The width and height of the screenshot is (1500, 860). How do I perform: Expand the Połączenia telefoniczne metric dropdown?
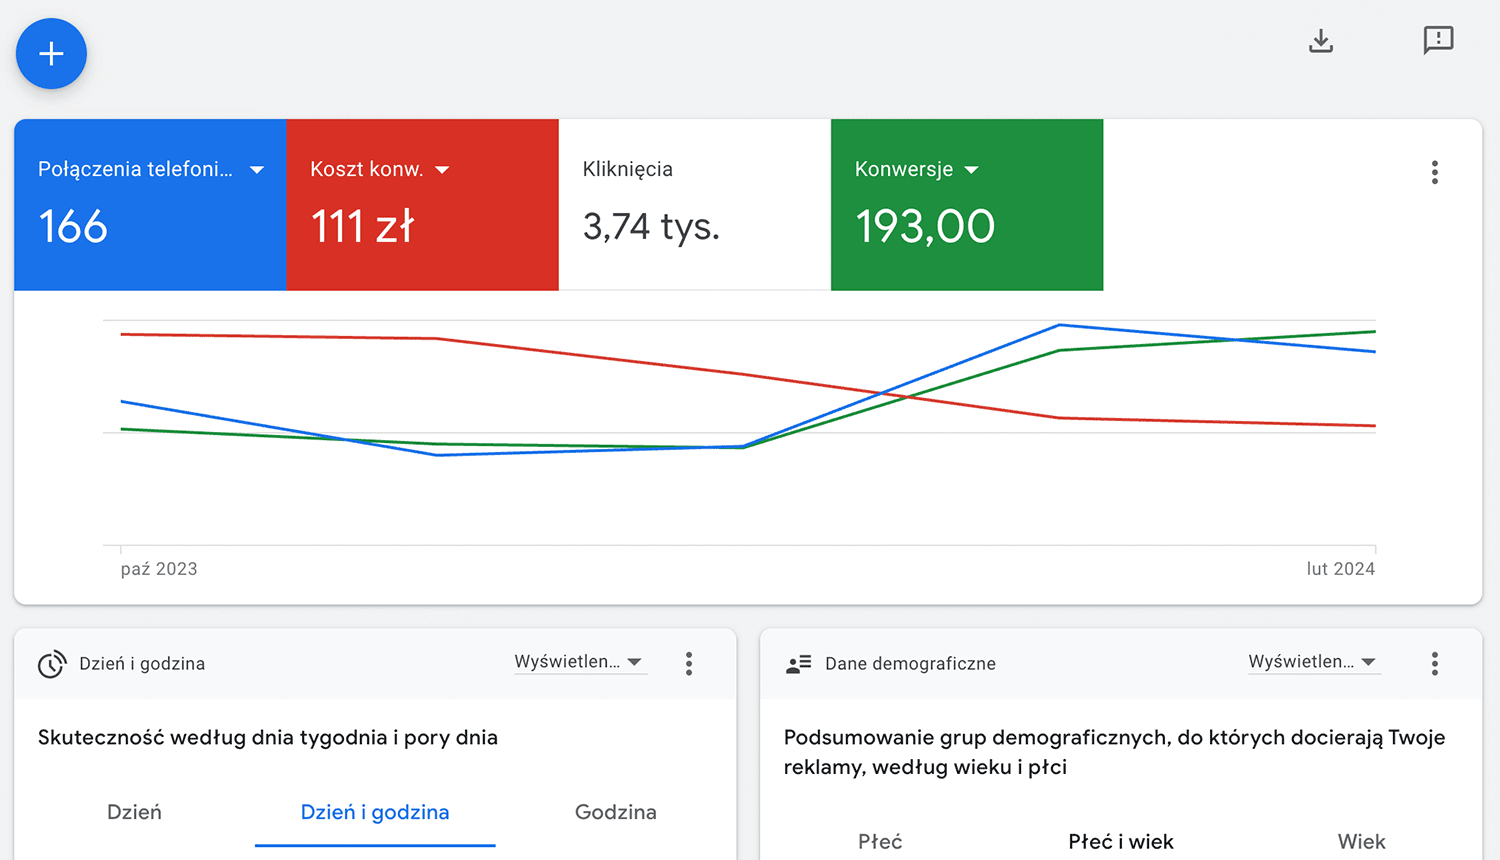point(257,170)
